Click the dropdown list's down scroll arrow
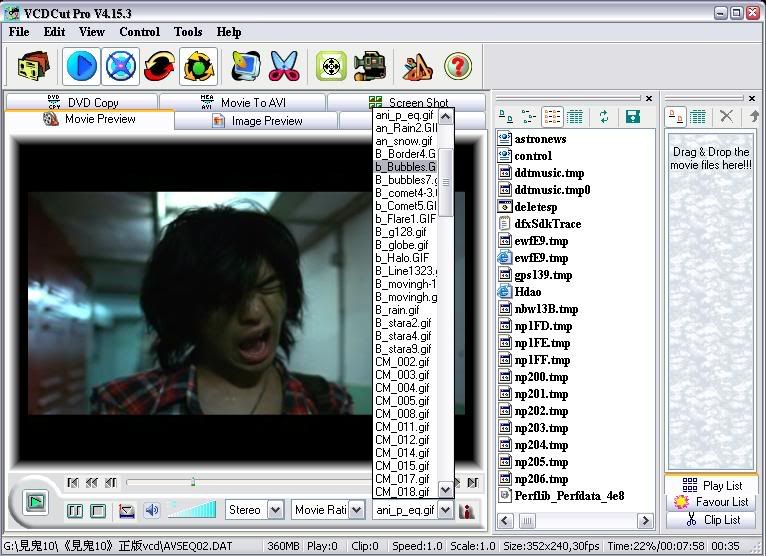This screenshot has height=556, width=766. tap(446, 490)
